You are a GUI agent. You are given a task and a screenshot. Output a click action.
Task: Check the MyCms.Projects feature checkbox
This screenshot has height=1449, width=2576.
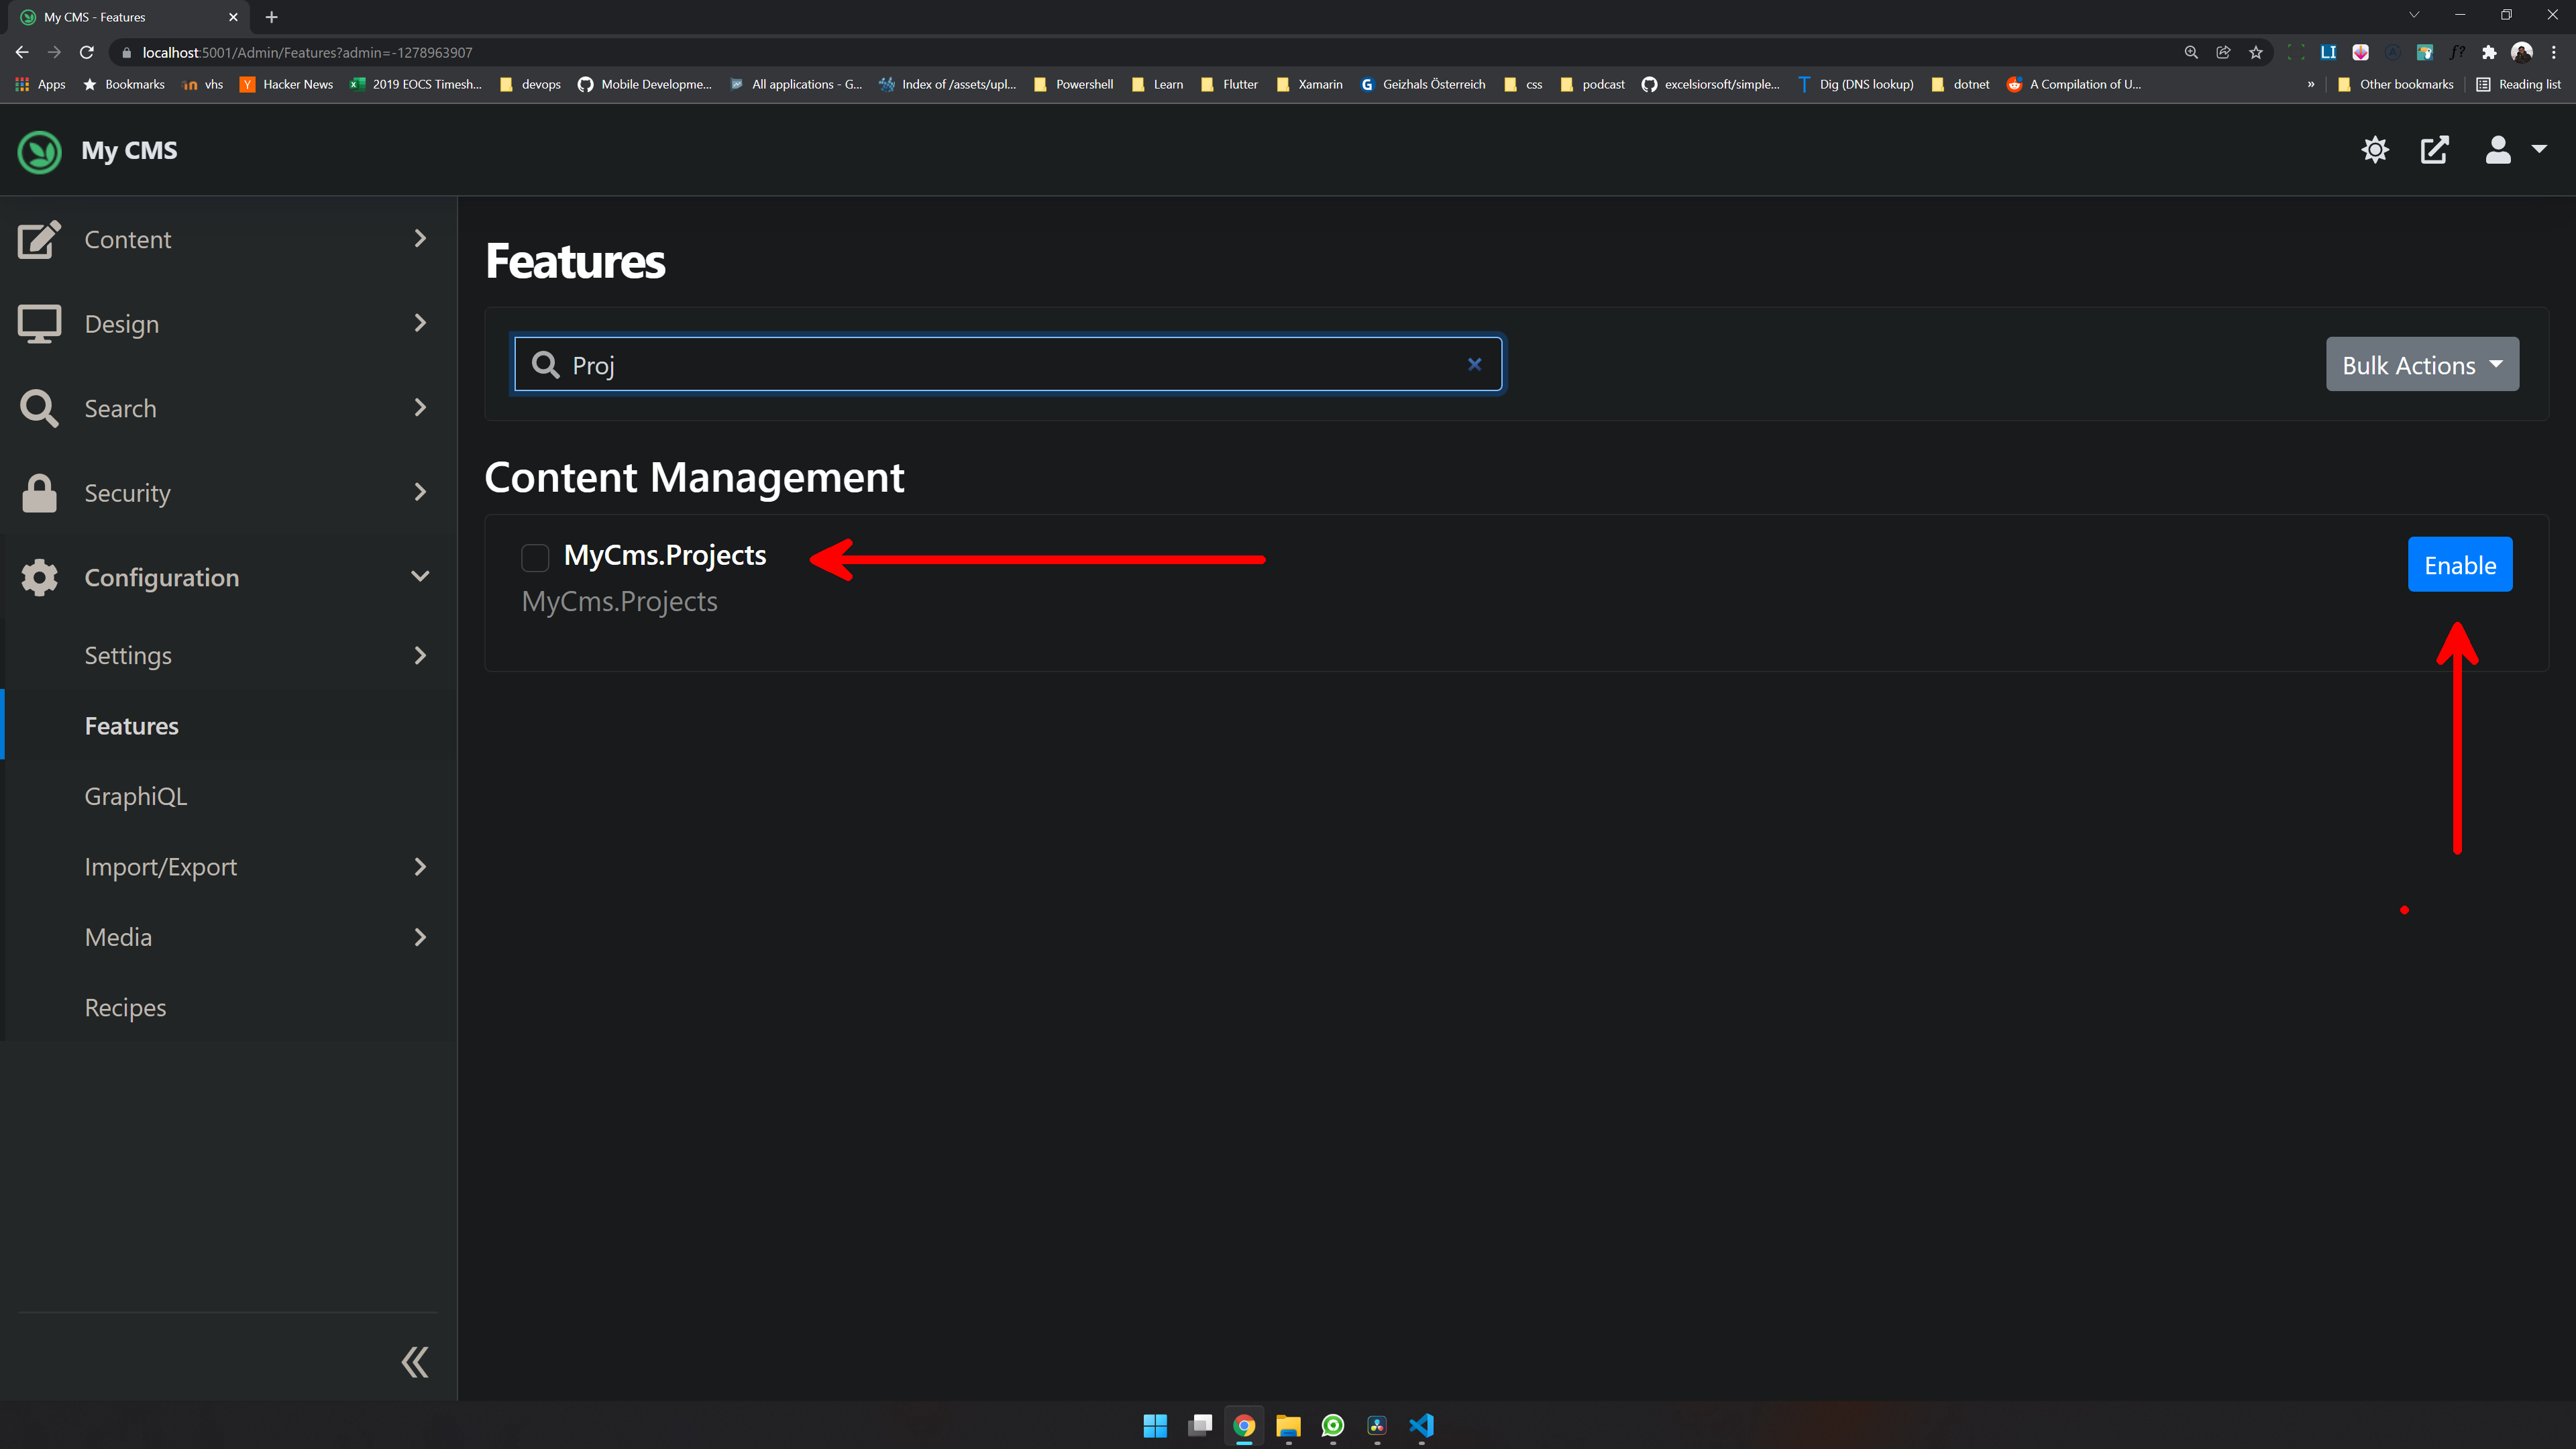[x=535, y=557]
